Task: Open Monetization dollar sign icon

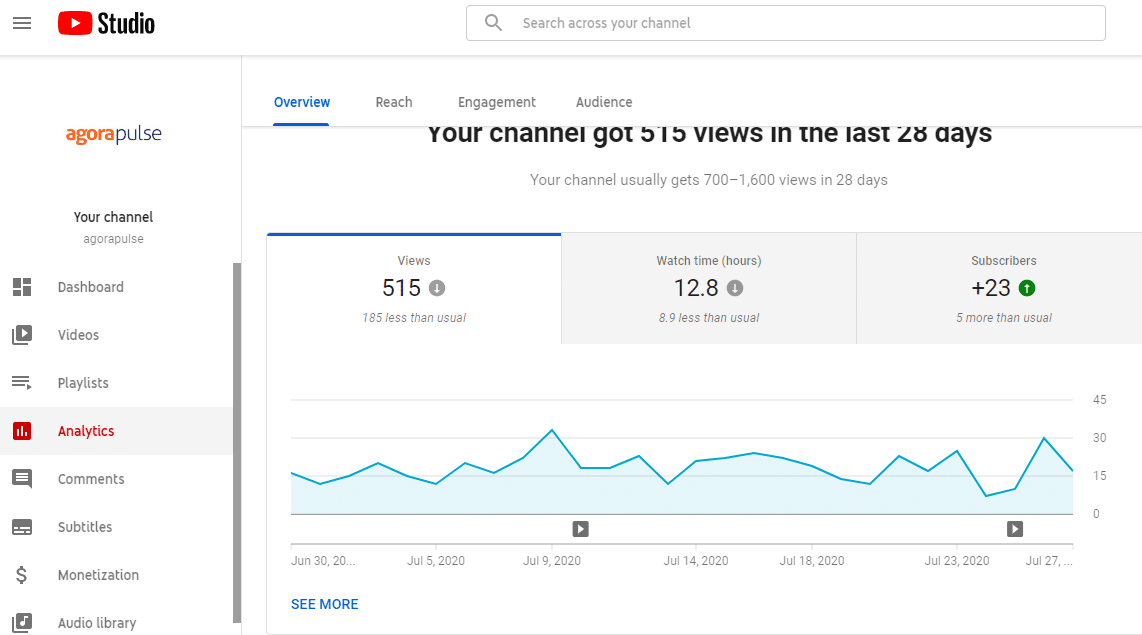Action: [22, 575]
